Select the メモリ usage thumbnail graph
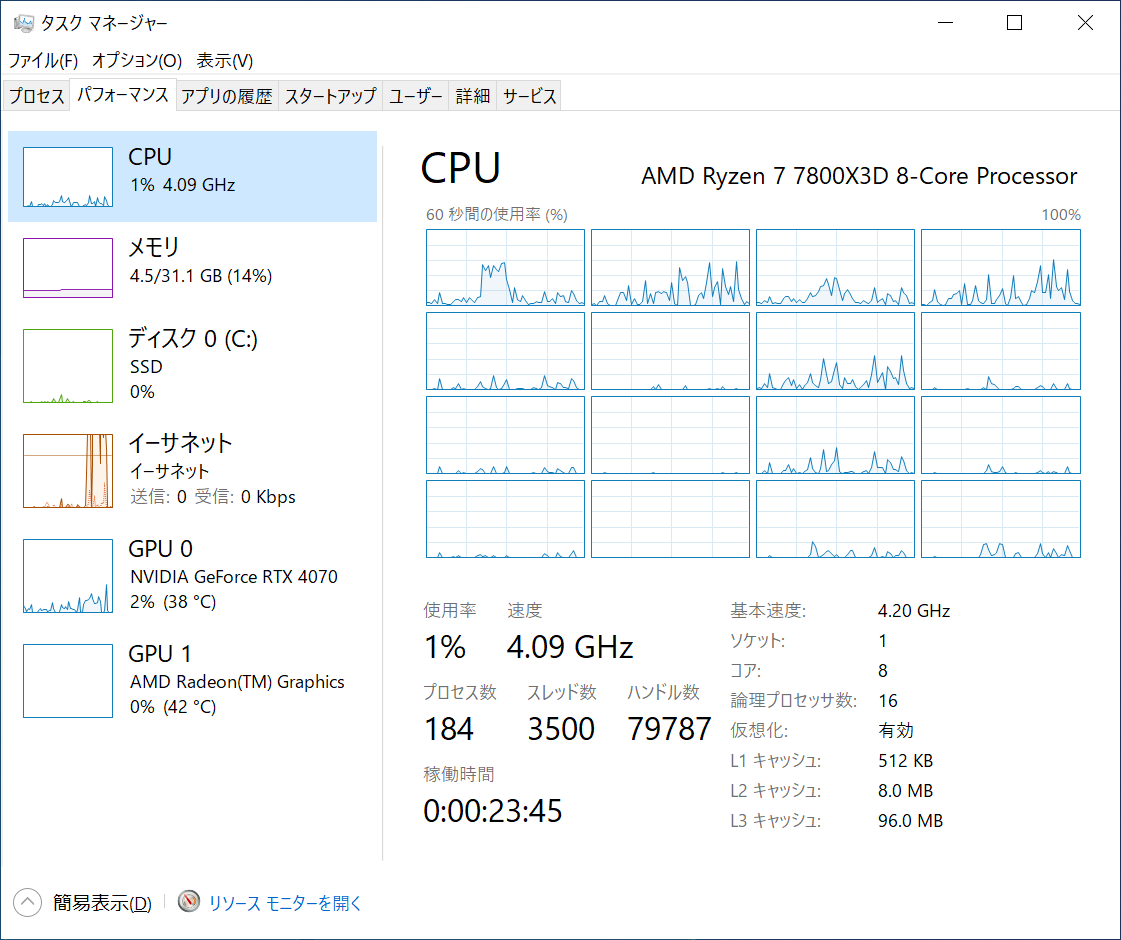The image size is (1121, 940). [68, 267]
